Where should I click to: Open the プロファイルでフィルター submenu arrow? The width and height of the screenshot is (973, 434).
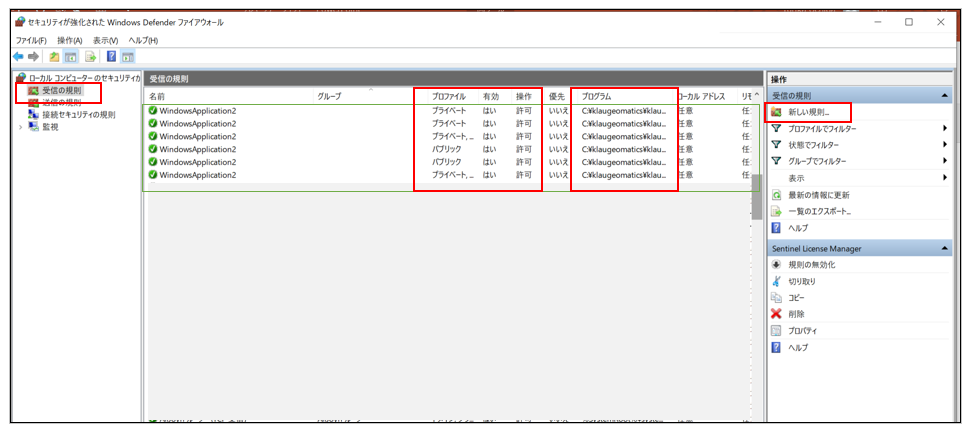pyautogui.click(x=944, y=129)
